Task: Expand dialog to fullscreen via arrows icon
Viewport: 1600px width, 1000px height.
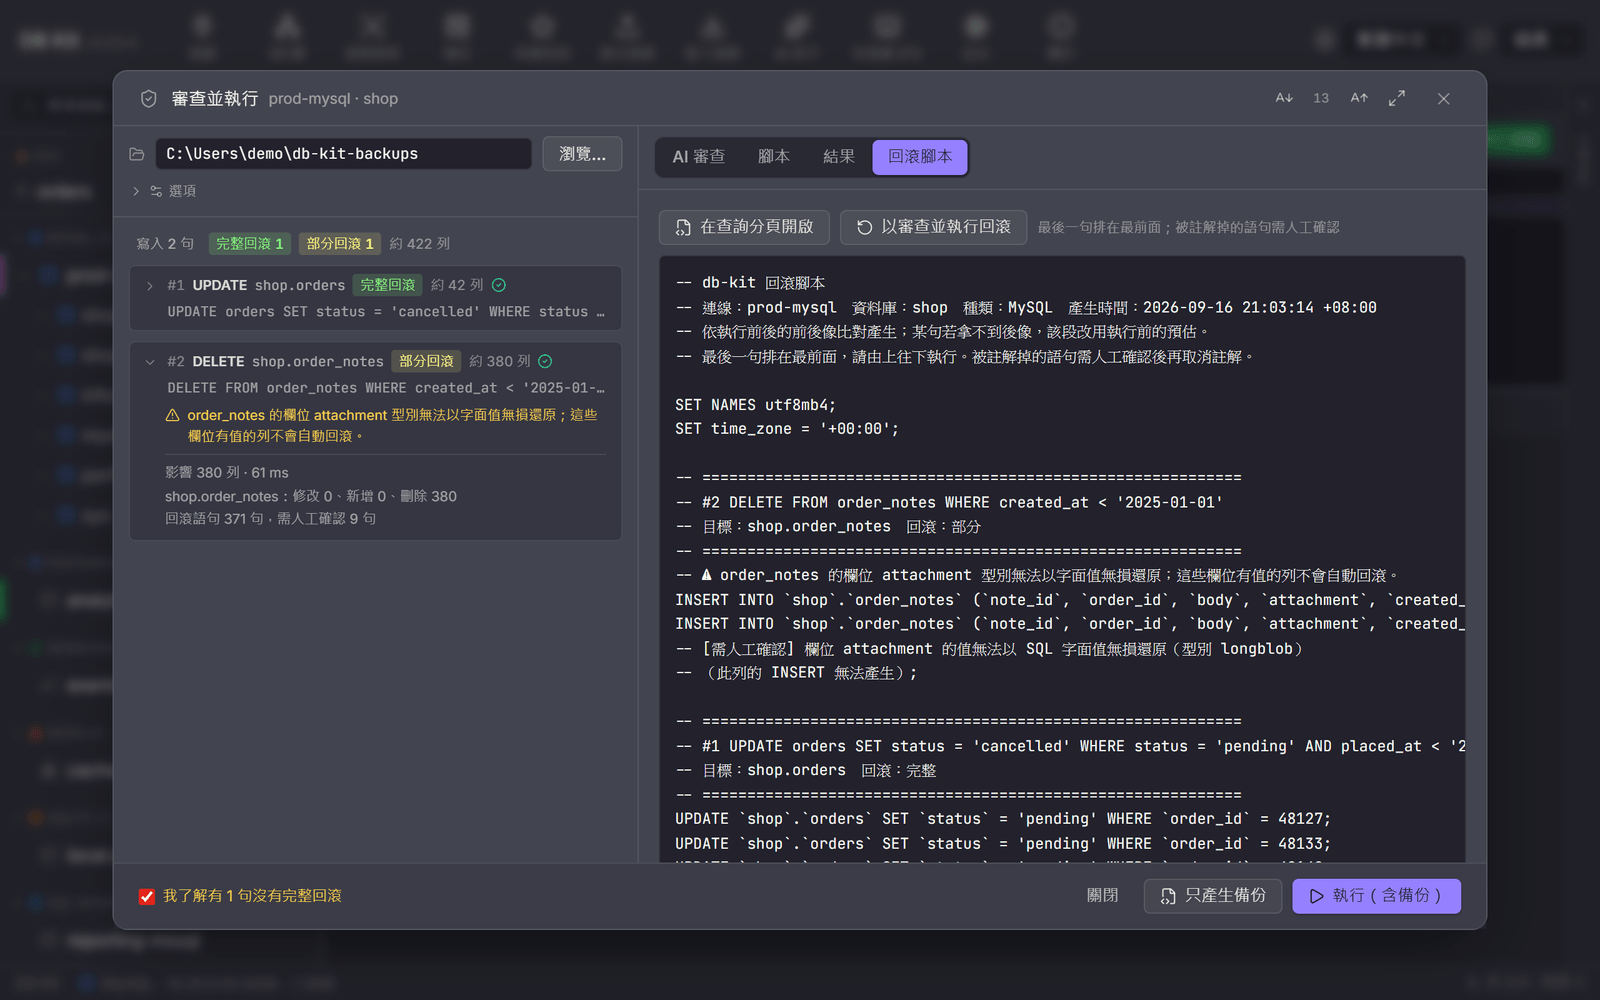Action: point(1397,98)
